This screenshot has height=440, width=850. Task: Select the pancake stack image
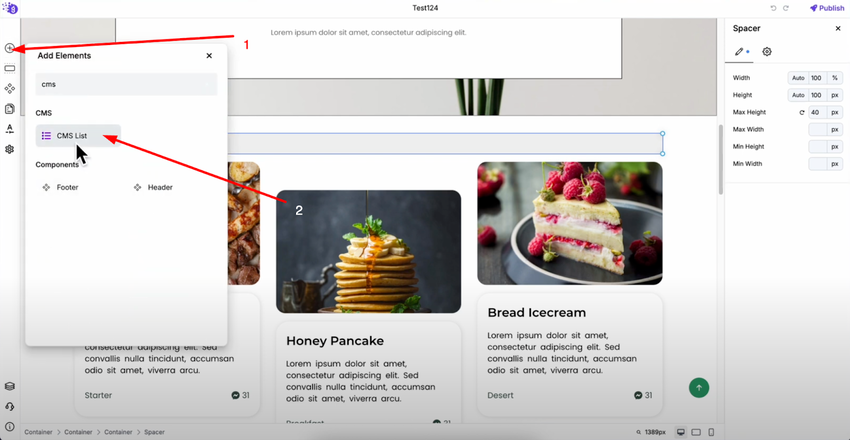pos(369,251)
